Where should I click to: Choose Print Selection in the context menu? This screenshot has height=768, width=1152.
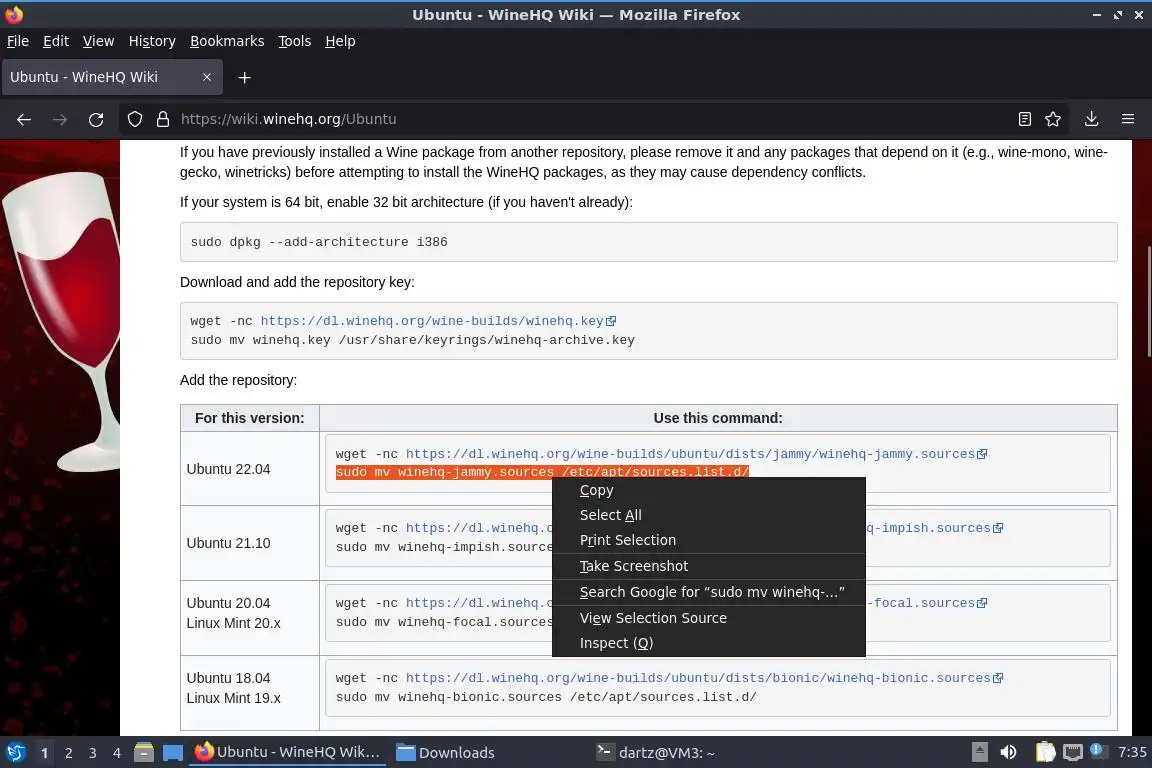tap(708, 540)
